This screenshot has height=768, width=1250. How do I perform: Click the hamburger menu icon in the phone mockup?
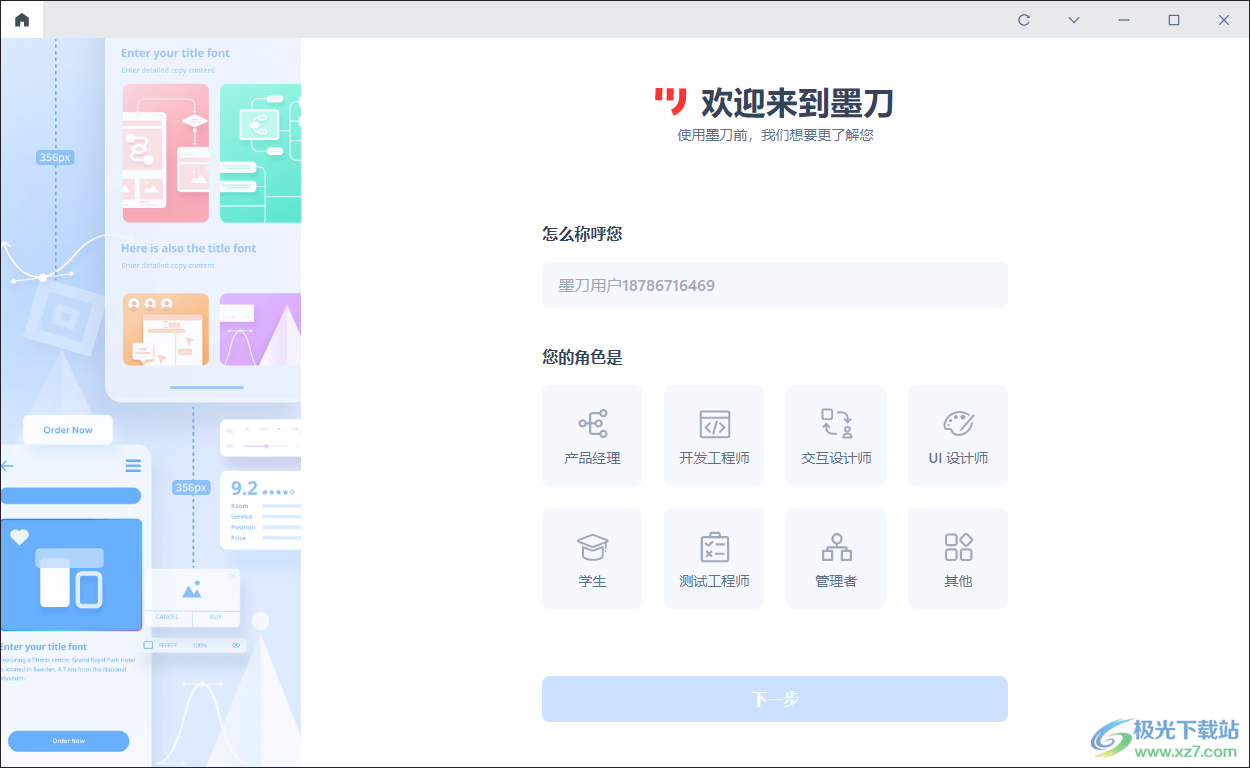pos(133,466)
